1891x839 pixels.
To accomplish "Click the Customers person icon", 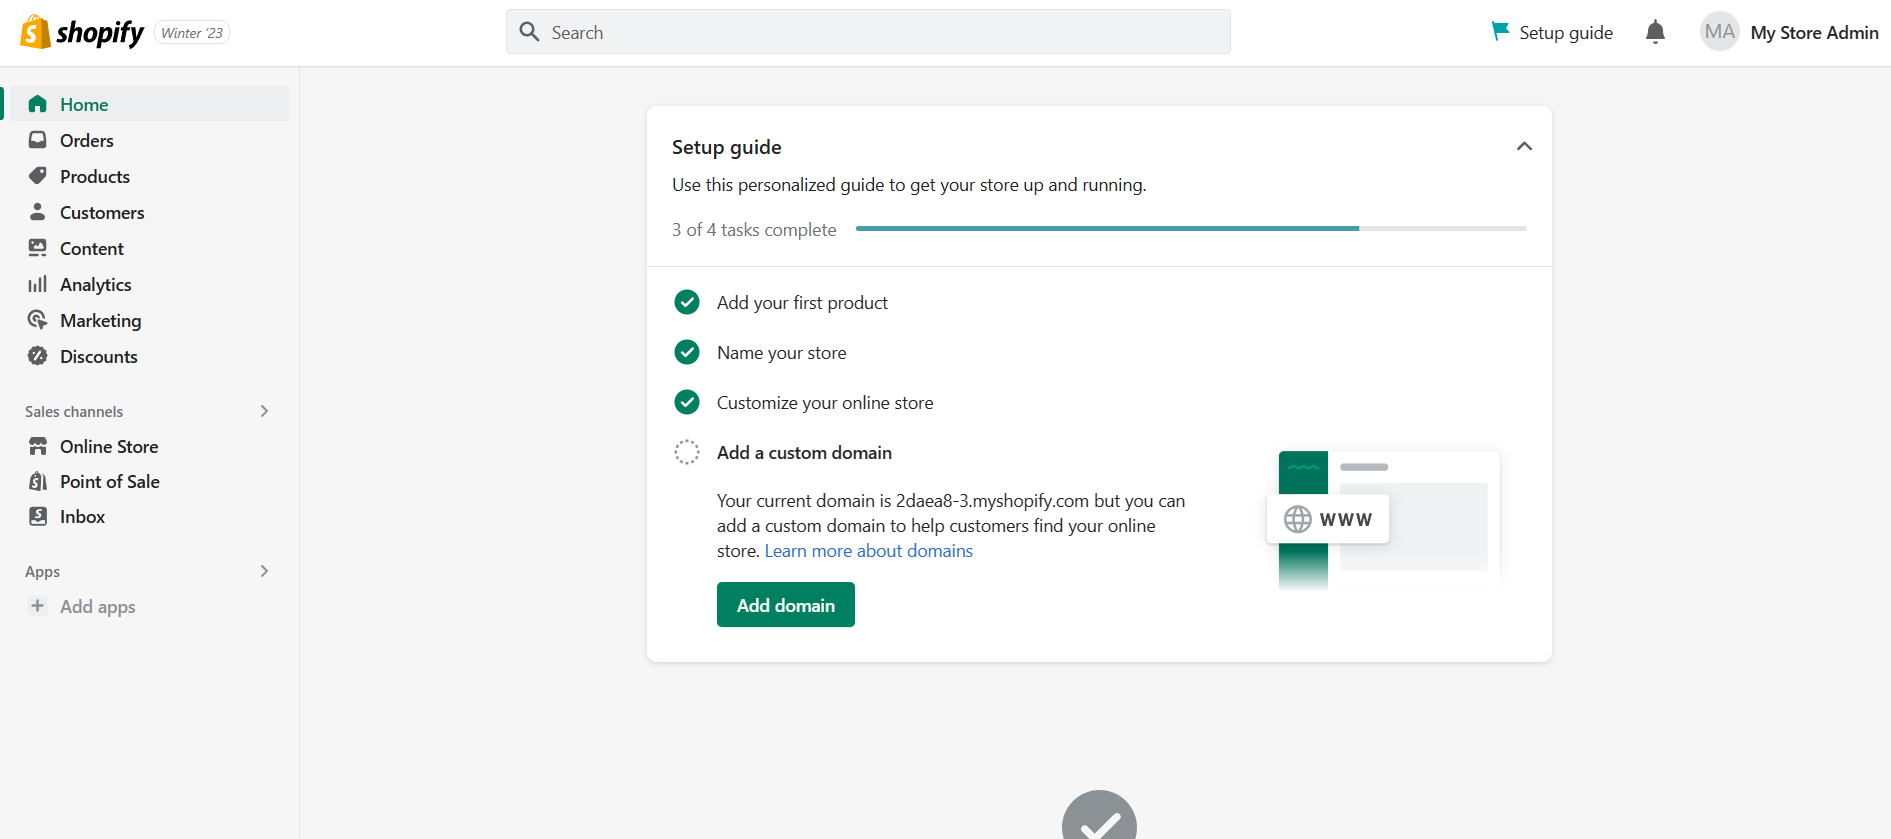I will pyautogui.click(x=38, y=212).
